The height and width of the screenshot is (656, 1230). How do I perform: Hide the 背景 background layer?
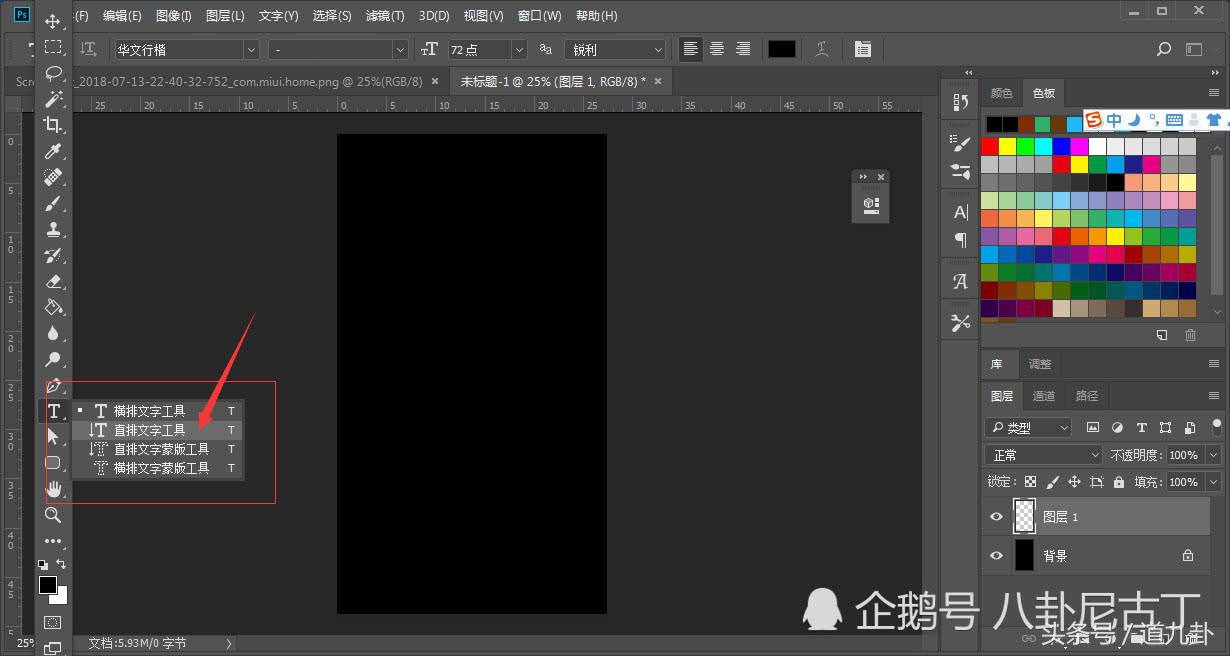coord(995,555)
